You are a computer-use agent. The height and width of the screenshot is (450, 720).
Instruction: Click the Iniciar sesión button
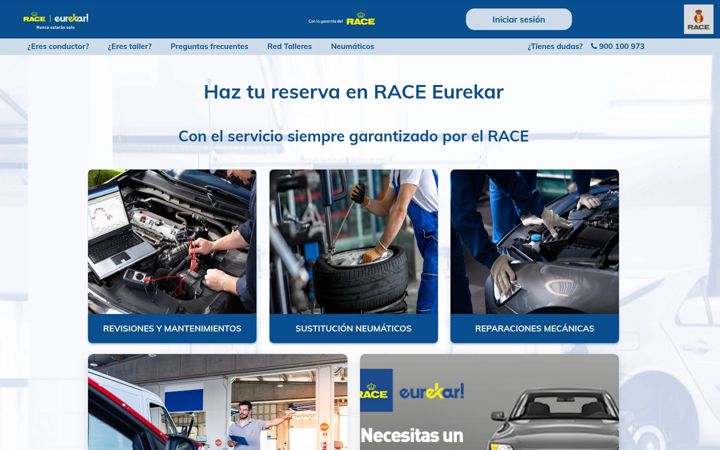click(x=519, y=19)
